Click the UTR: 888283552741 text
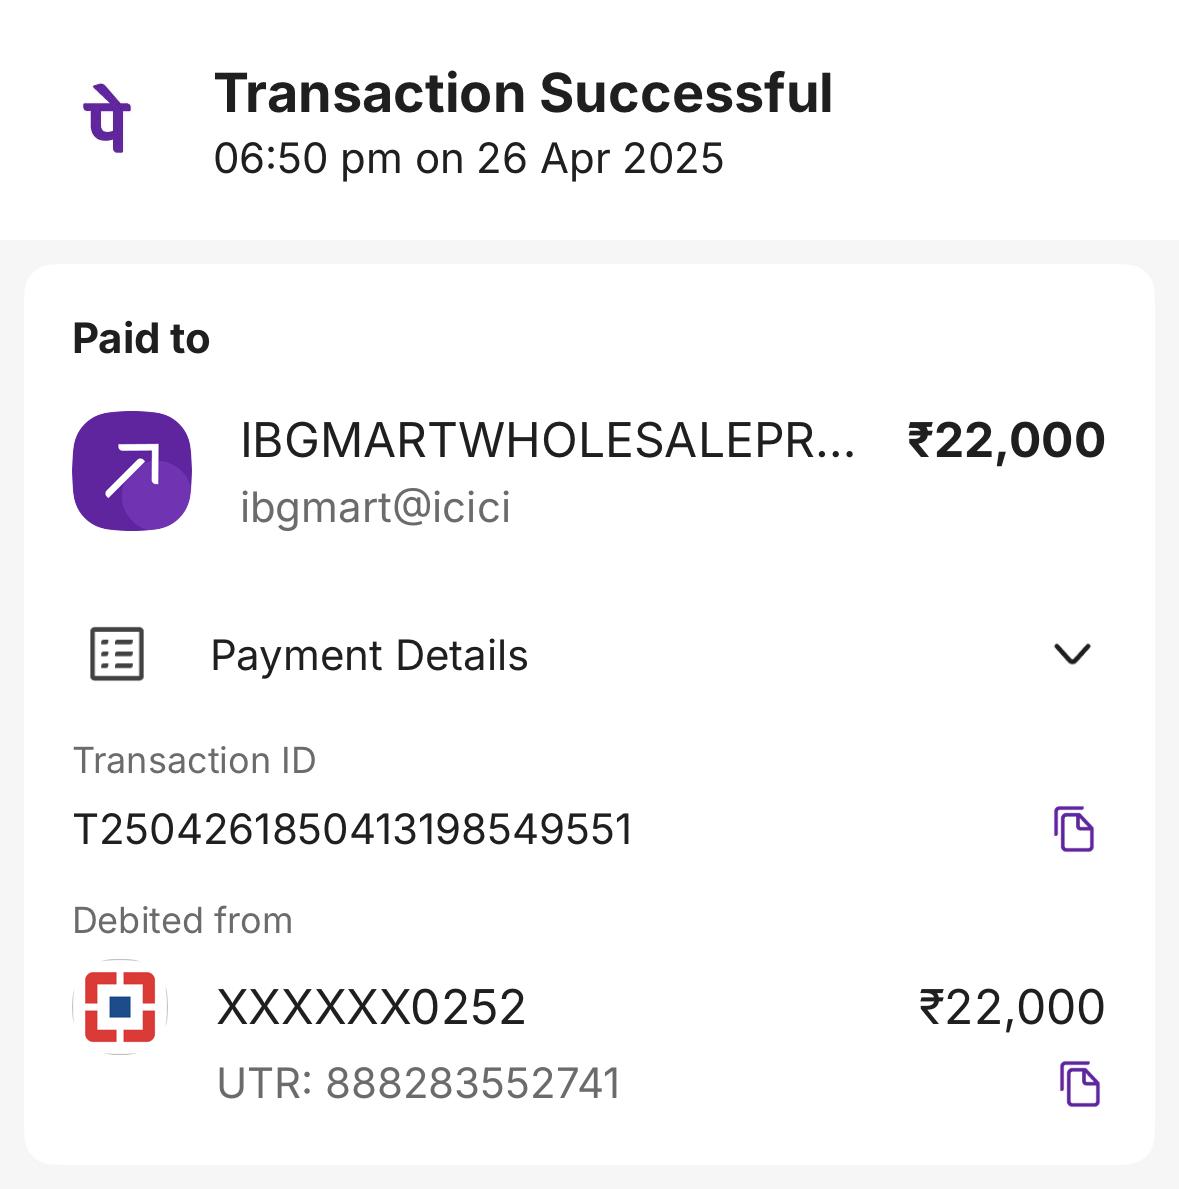This screenshot has height=1189, width=1179. 419,1083
